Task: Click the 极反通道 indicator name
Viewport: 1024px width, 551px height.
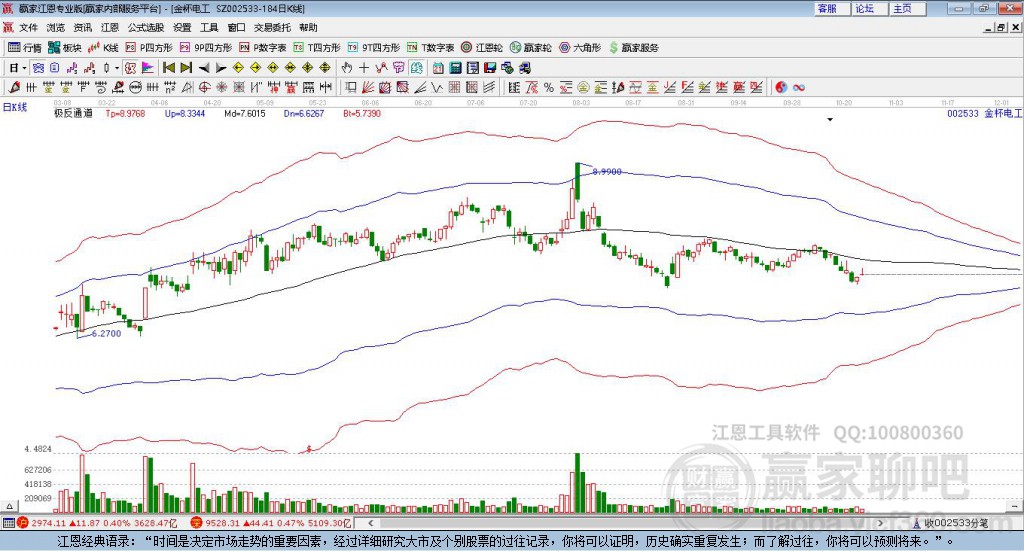Action: (74, 114)
